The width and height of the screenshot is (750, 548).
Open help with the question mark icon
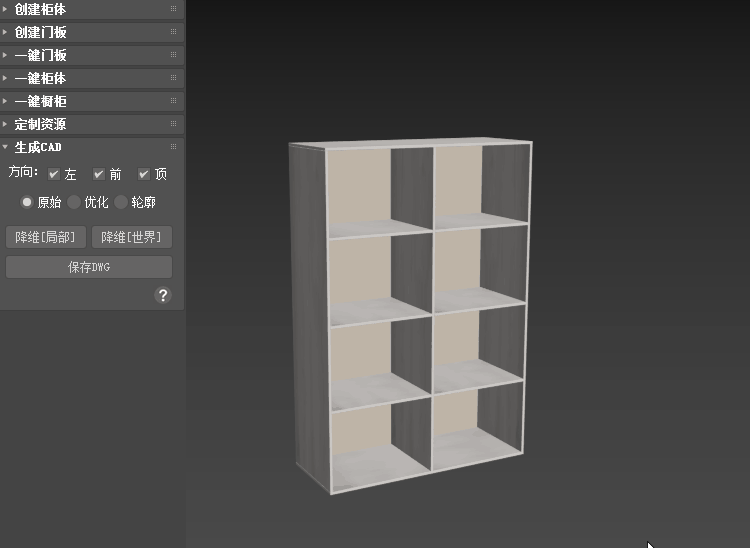tap(163, 295)
